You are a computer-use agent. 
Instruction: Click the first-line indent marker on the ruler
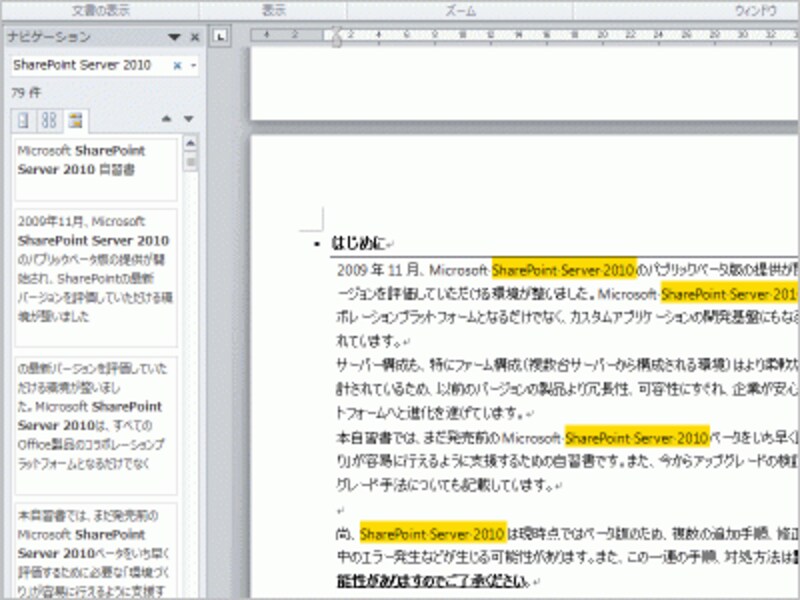coord(336,32)
